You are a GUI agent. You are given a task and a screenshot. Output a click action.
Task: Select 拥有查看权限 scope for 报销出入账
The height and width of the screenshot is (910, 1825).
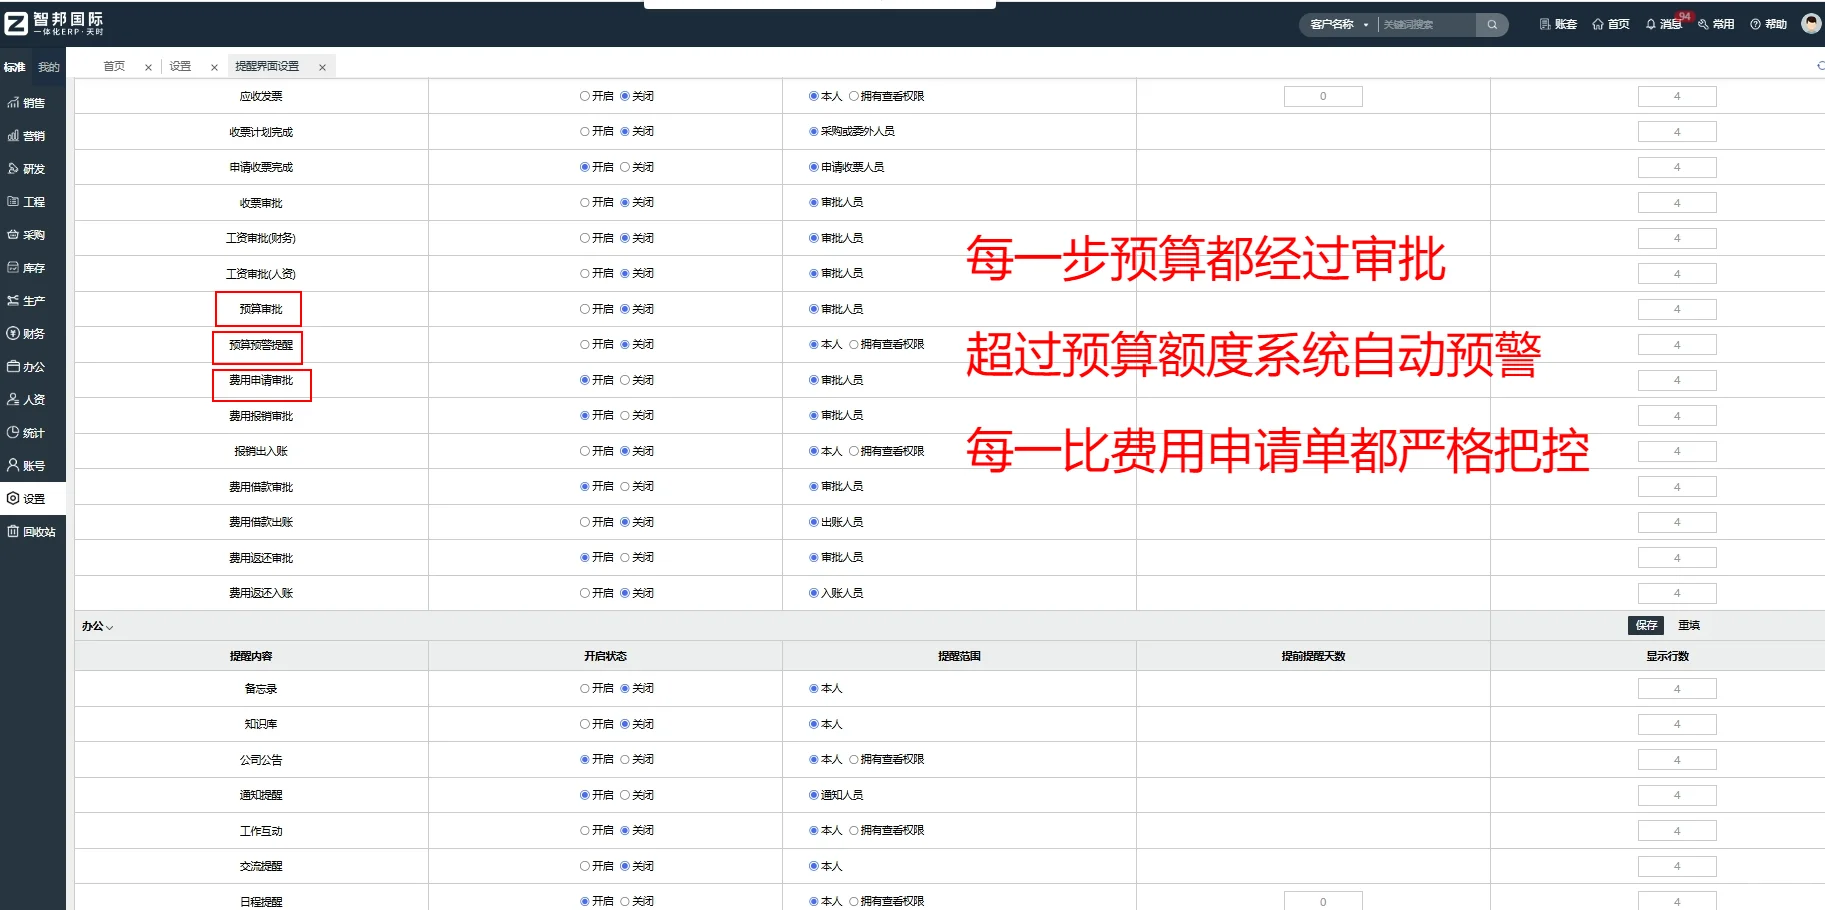[854, 451]
